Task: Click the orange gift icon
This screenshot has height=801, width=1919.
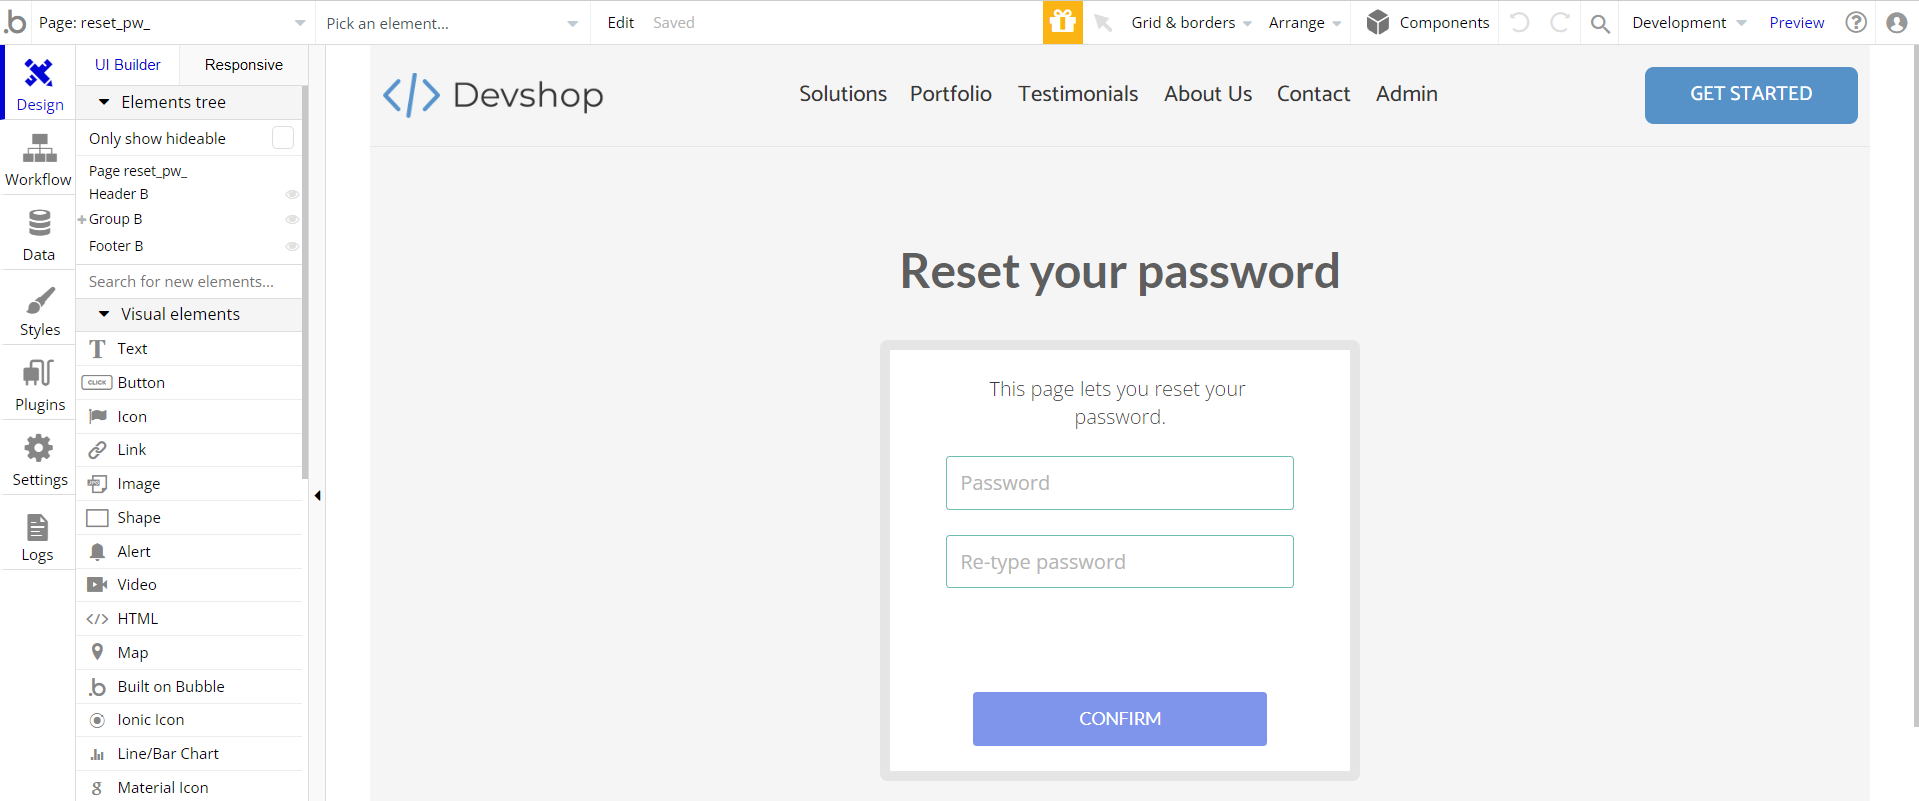Action: coord(1062,22)
